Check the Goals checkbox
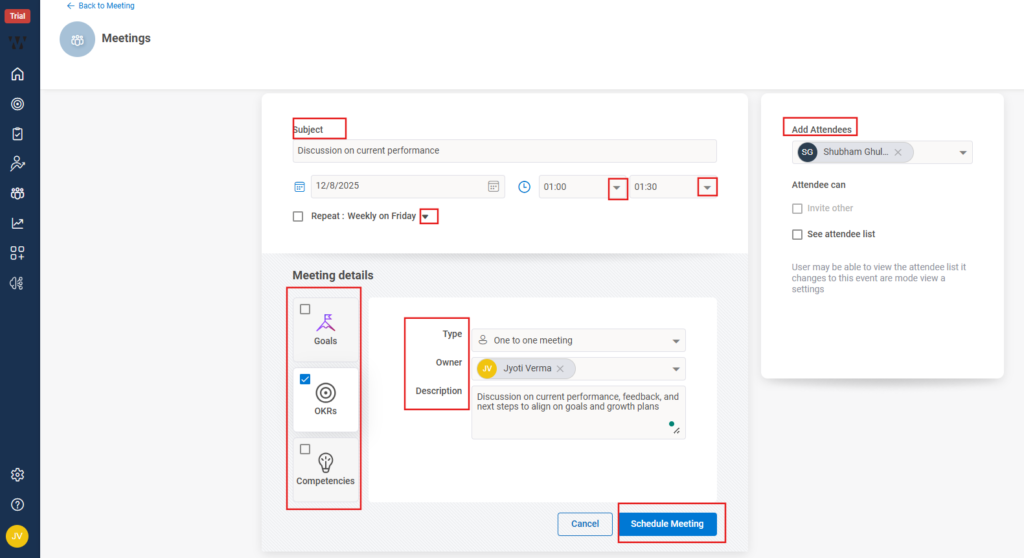 click(305, 309)
